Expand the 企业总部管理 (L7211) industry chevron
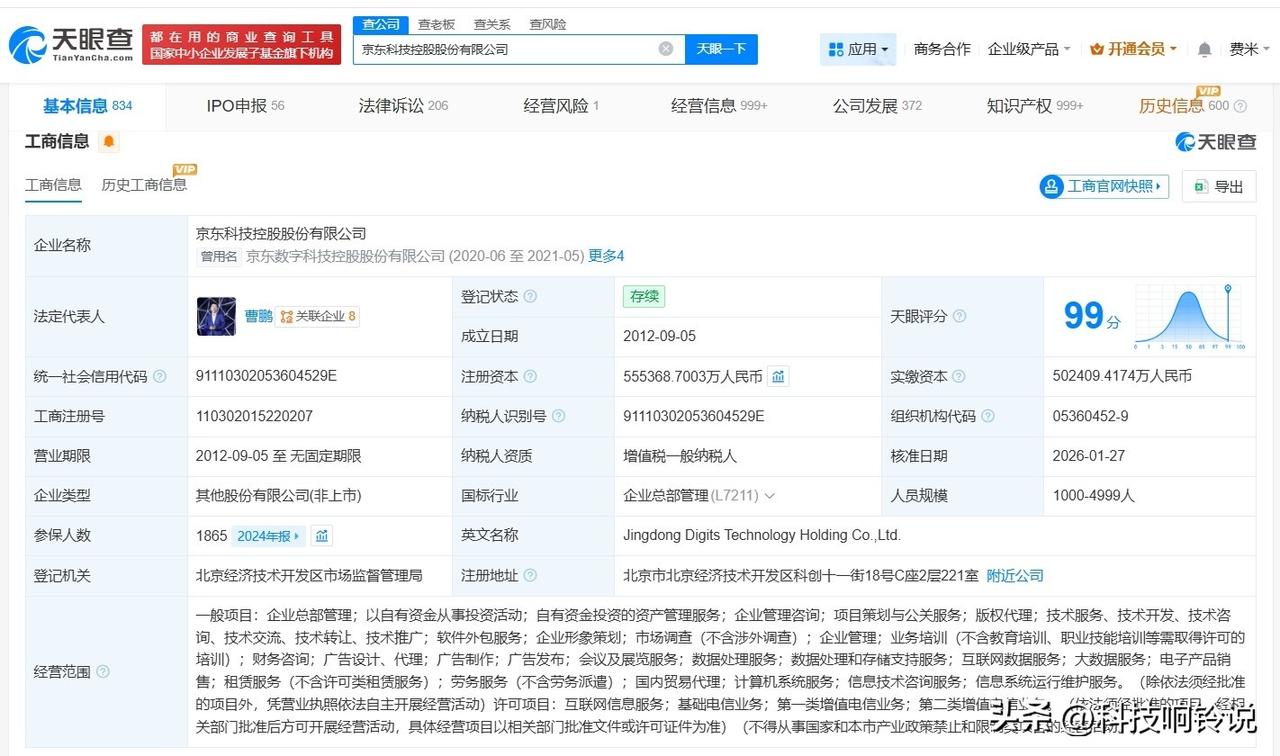Image resolution: width=1280 pixels, height=756 pixels. [x=769, y=496]
